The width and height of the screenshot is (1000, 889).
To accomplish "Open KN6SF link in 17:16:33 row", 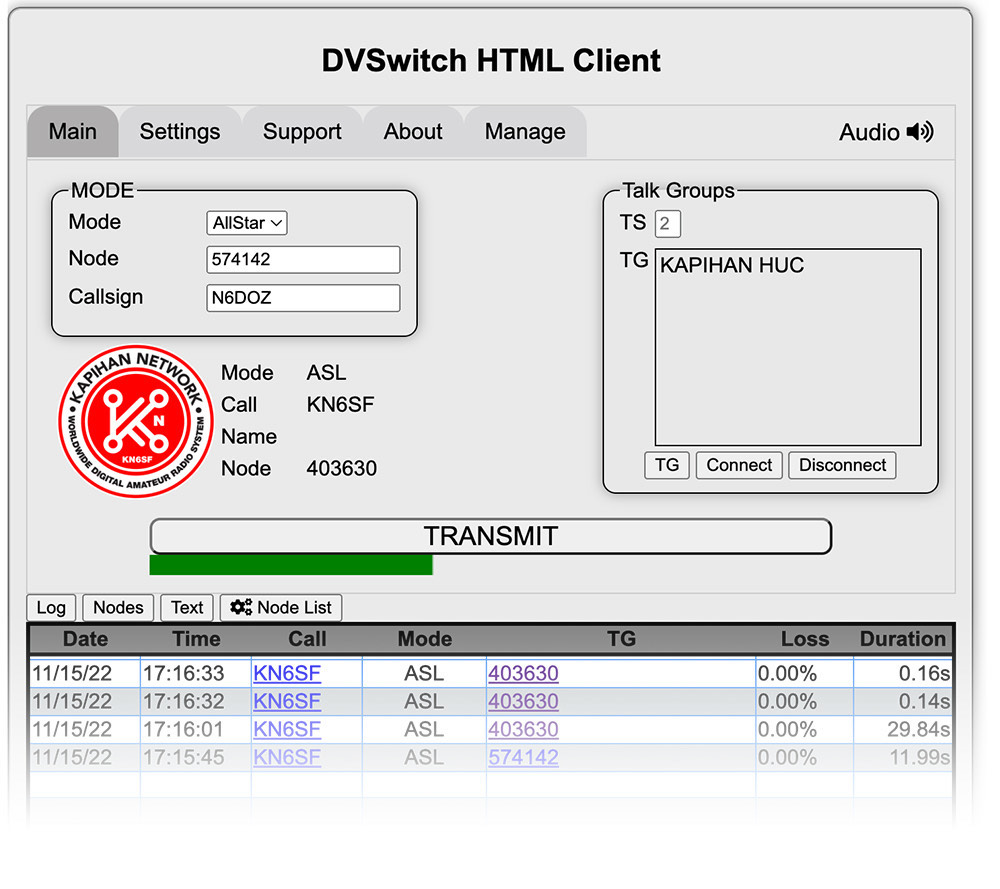I will tap(287, 673).
